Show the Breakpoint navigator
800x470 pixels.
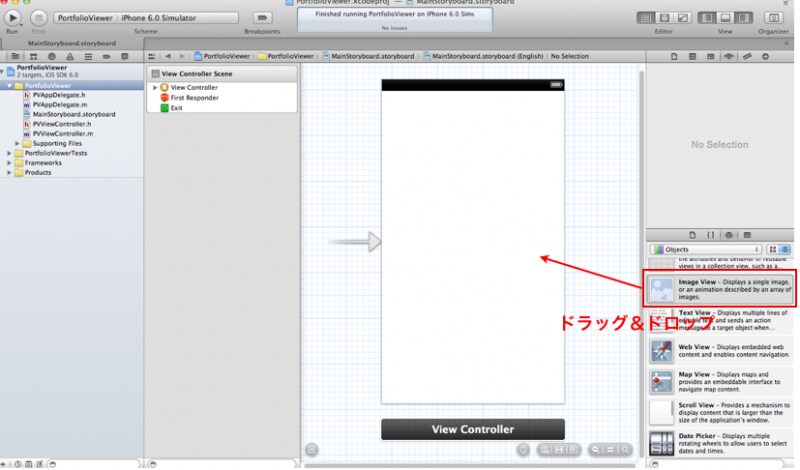(106, 57)
